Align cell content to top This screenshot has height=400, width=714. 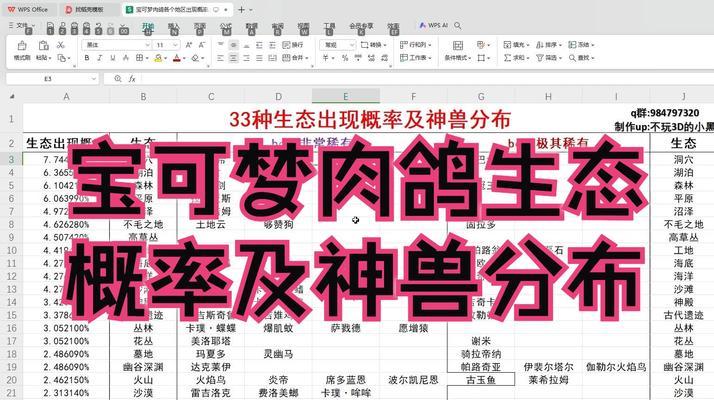point(220,45)
